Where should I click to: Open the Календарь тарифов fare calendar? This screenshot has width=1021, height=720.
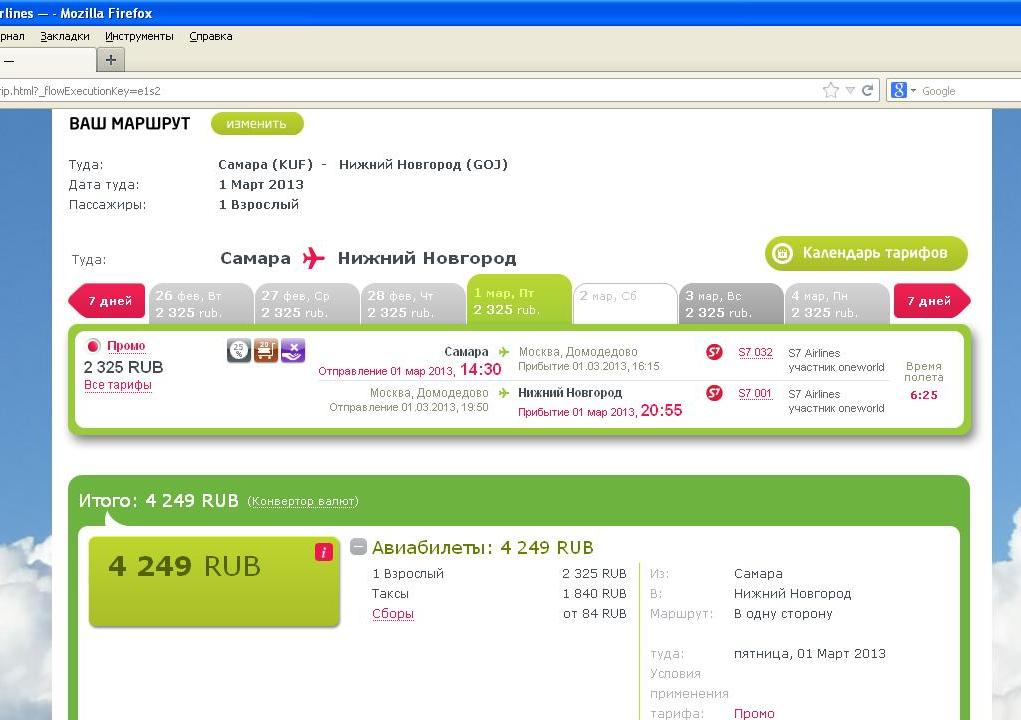pyautogui.click(x=866, y=253)
